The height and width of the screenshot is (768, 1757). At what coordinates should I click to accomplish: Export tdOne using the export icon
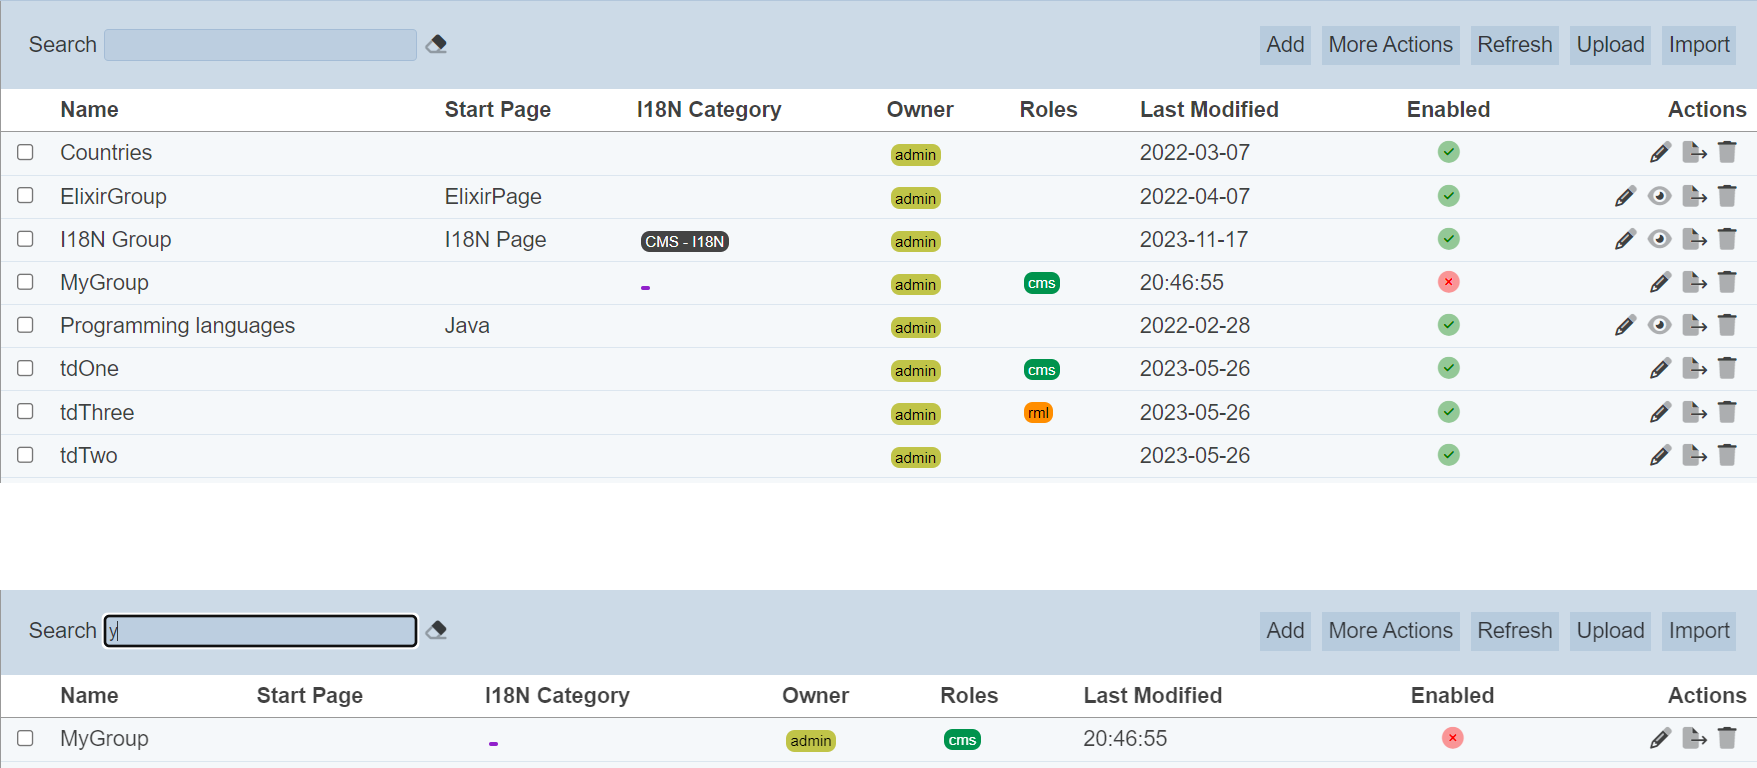1694,368
